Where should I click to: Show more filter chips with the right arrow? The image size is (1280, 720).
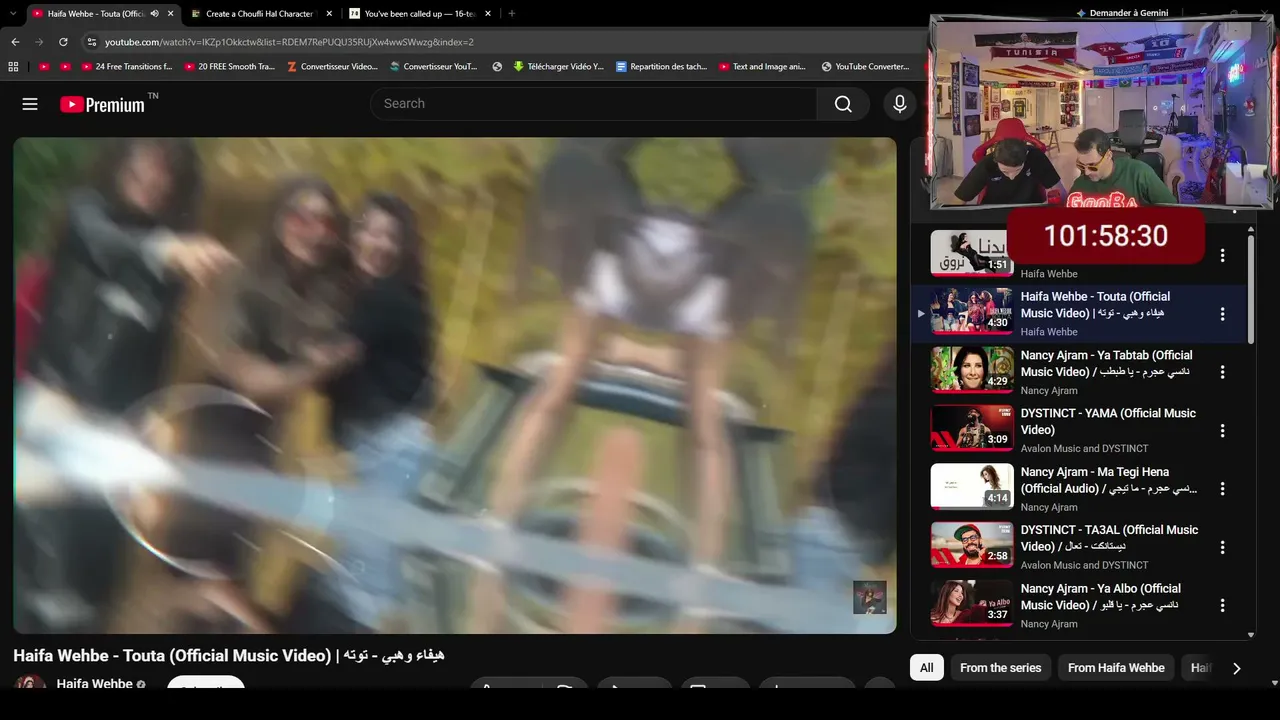point(1237,668)
